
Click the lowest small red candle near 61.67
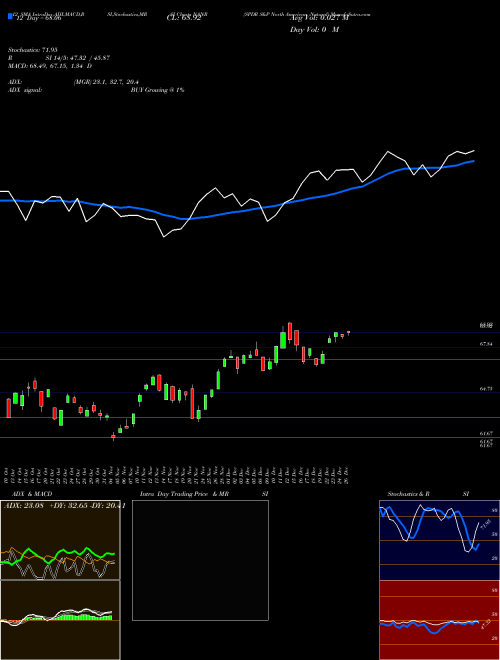pyautogui.click(x=113, y=437)
